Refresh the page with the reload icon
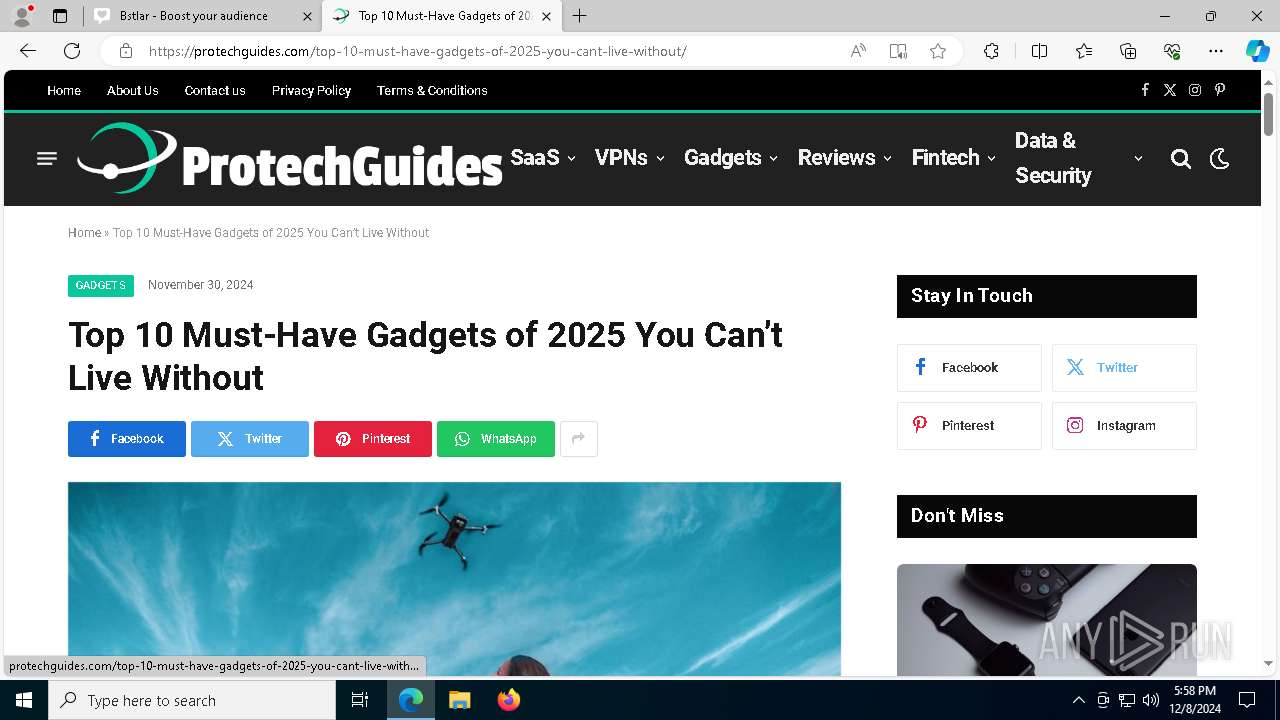The image size is (1280, 720). coord(72,51)
